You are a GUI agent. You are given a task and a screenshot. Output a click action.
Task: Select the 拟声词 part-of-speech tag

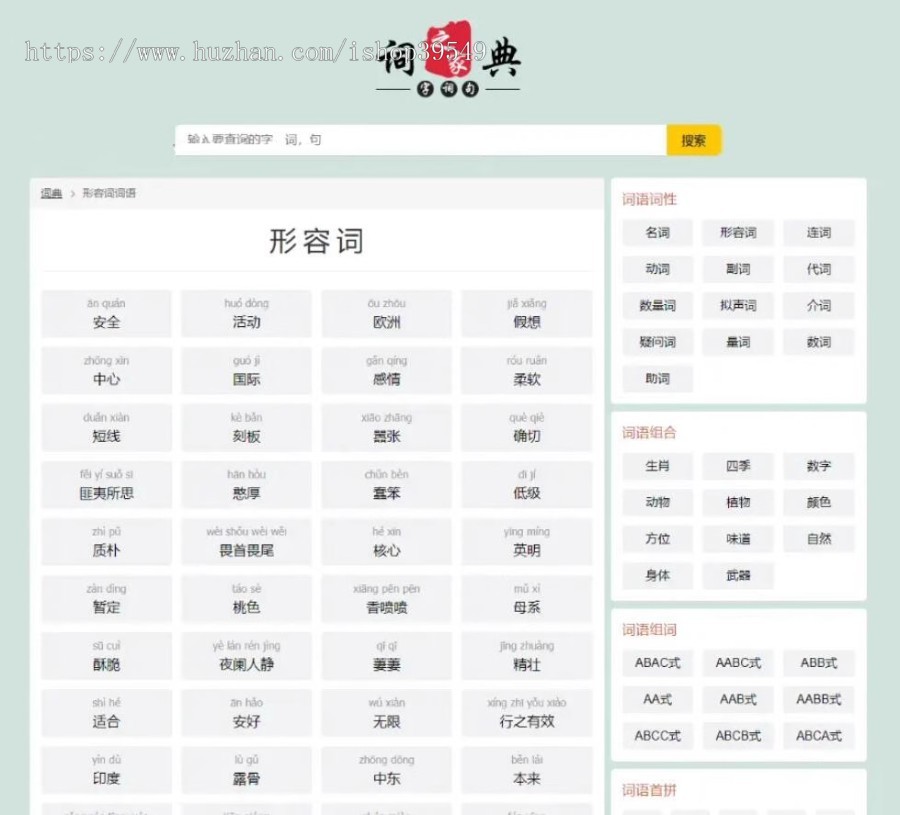point(738,306)
